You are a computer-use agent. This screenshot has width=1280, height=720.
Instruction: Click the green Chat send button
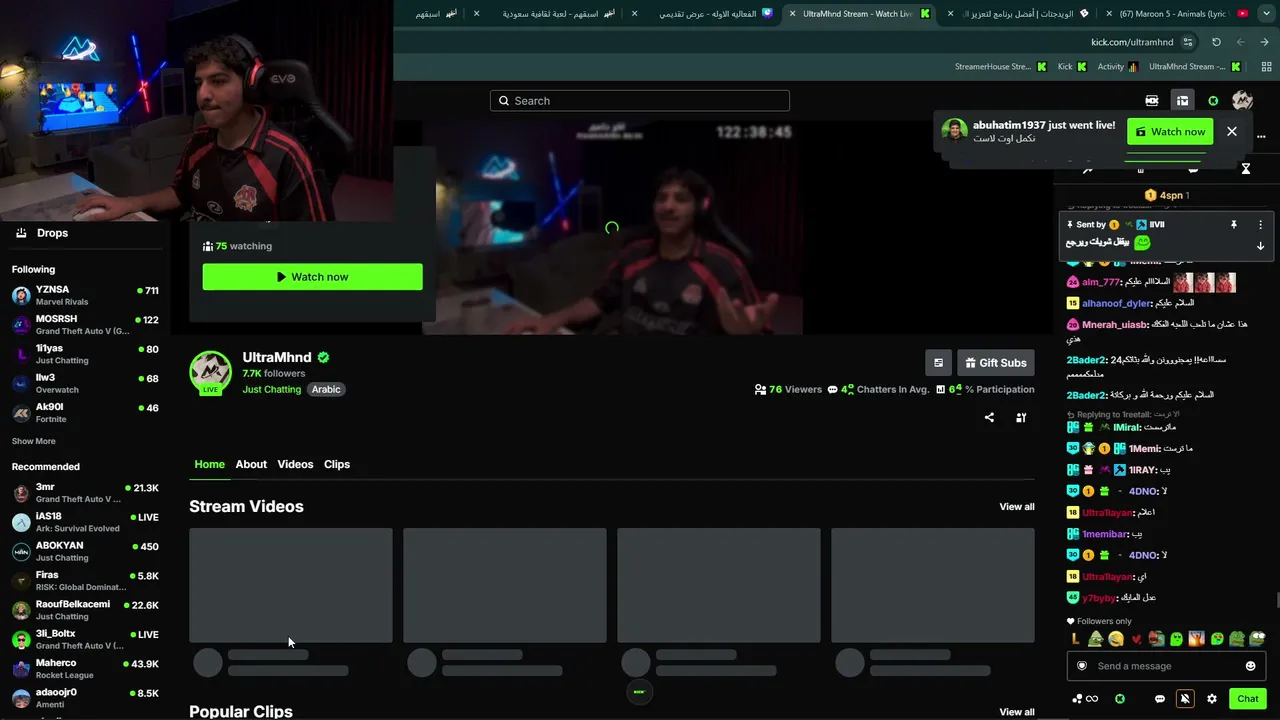[1247, 699]
